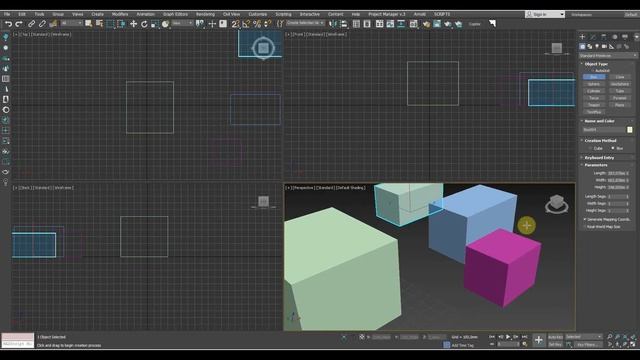Open the Edit menu

point(22,14)
